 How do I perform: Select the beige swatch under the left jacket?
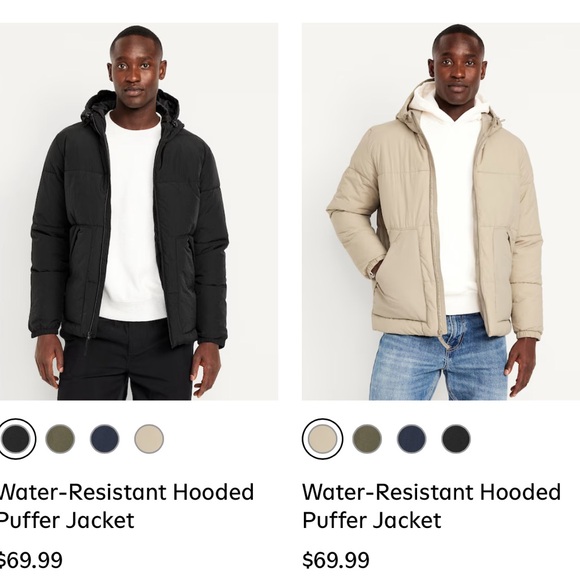click(x=149, y=439)
